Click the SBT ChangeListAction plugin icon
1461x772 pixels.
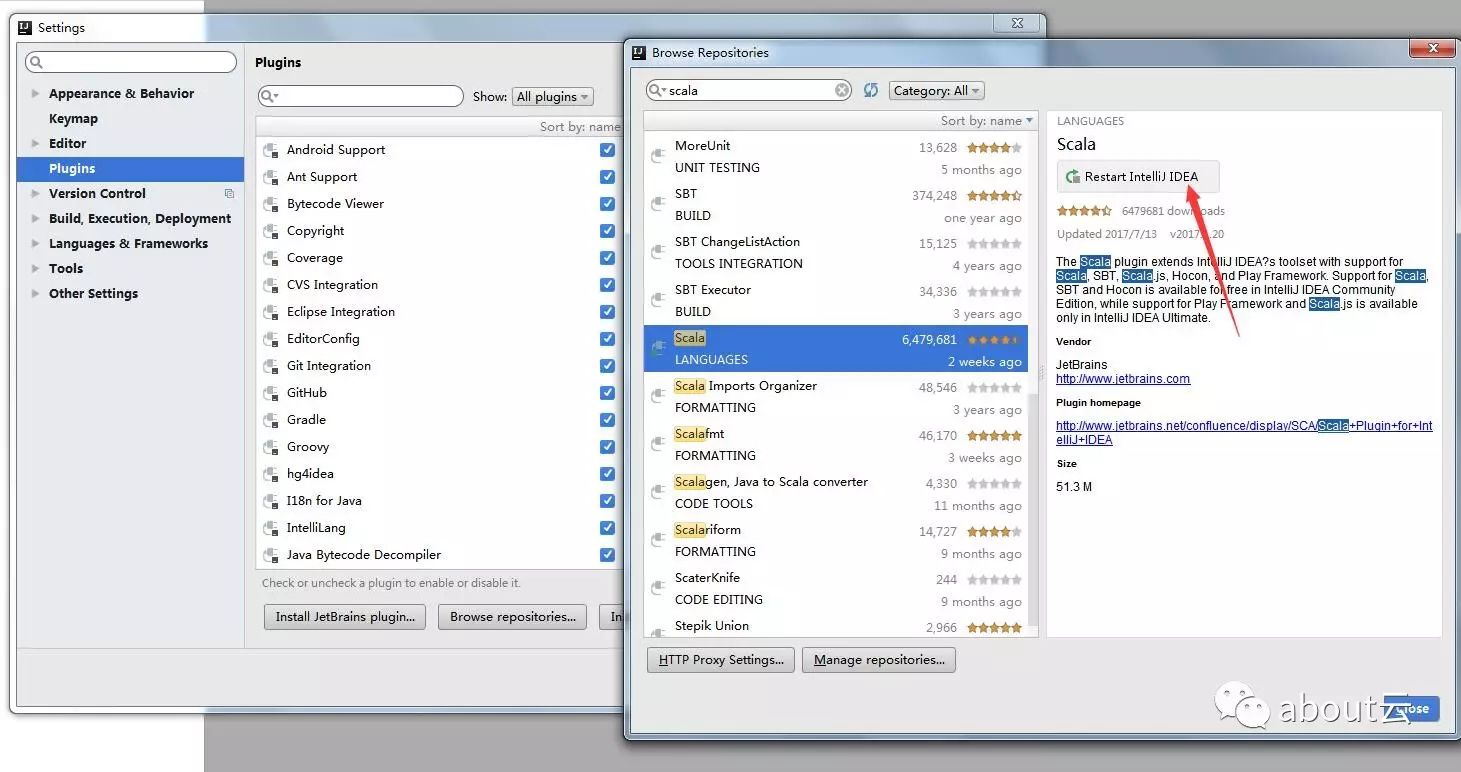click(x=658, y=252)
